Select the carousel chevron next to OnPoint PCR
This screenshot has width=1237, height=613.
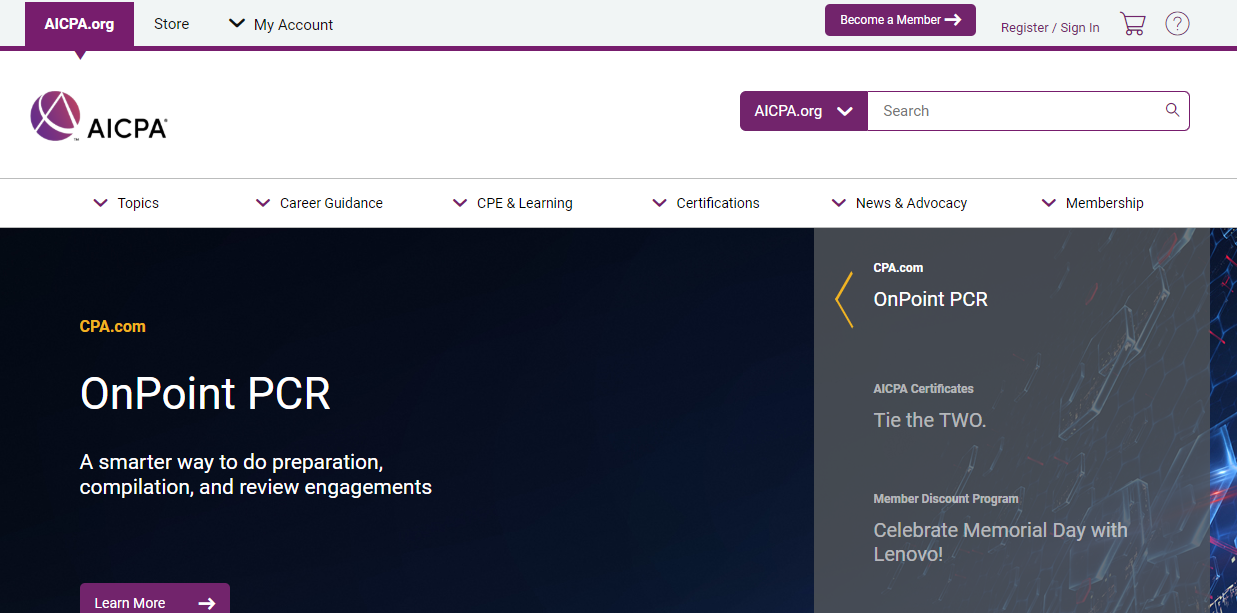(x=844, y=299)
